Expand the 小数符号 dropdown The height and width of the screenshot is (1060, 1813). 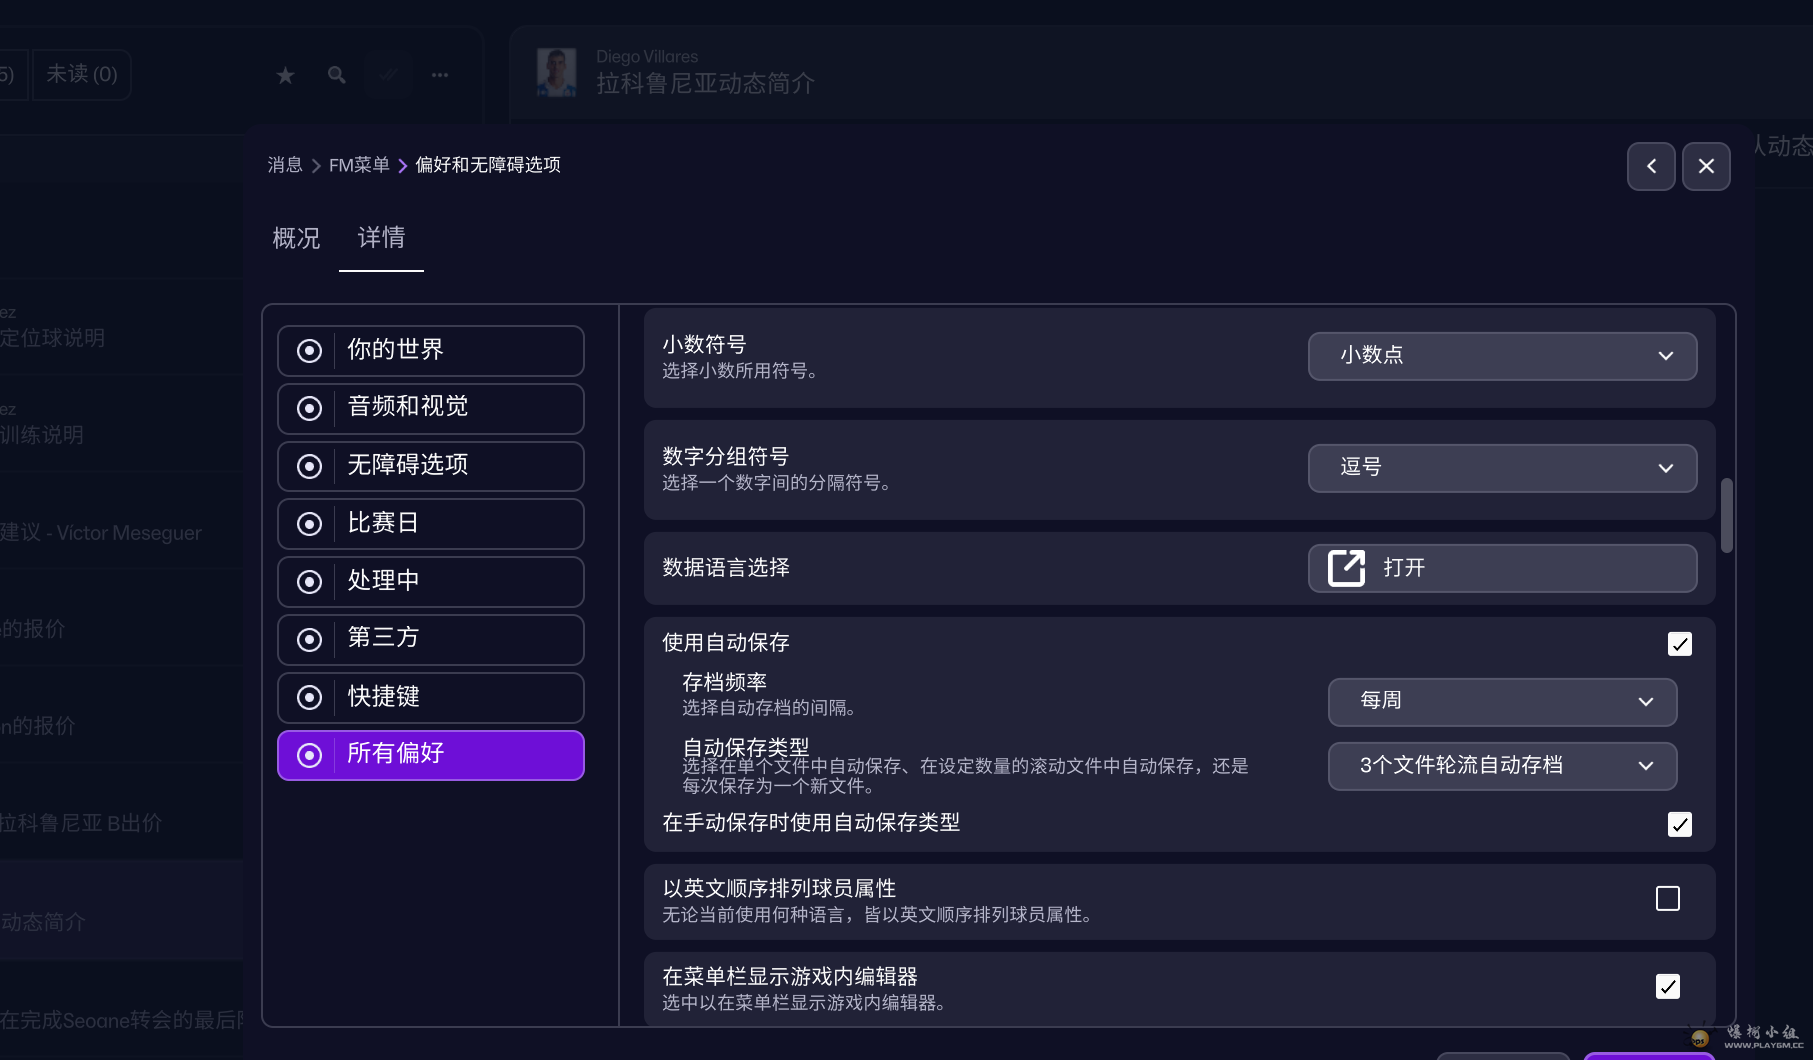coord(1502,356)
